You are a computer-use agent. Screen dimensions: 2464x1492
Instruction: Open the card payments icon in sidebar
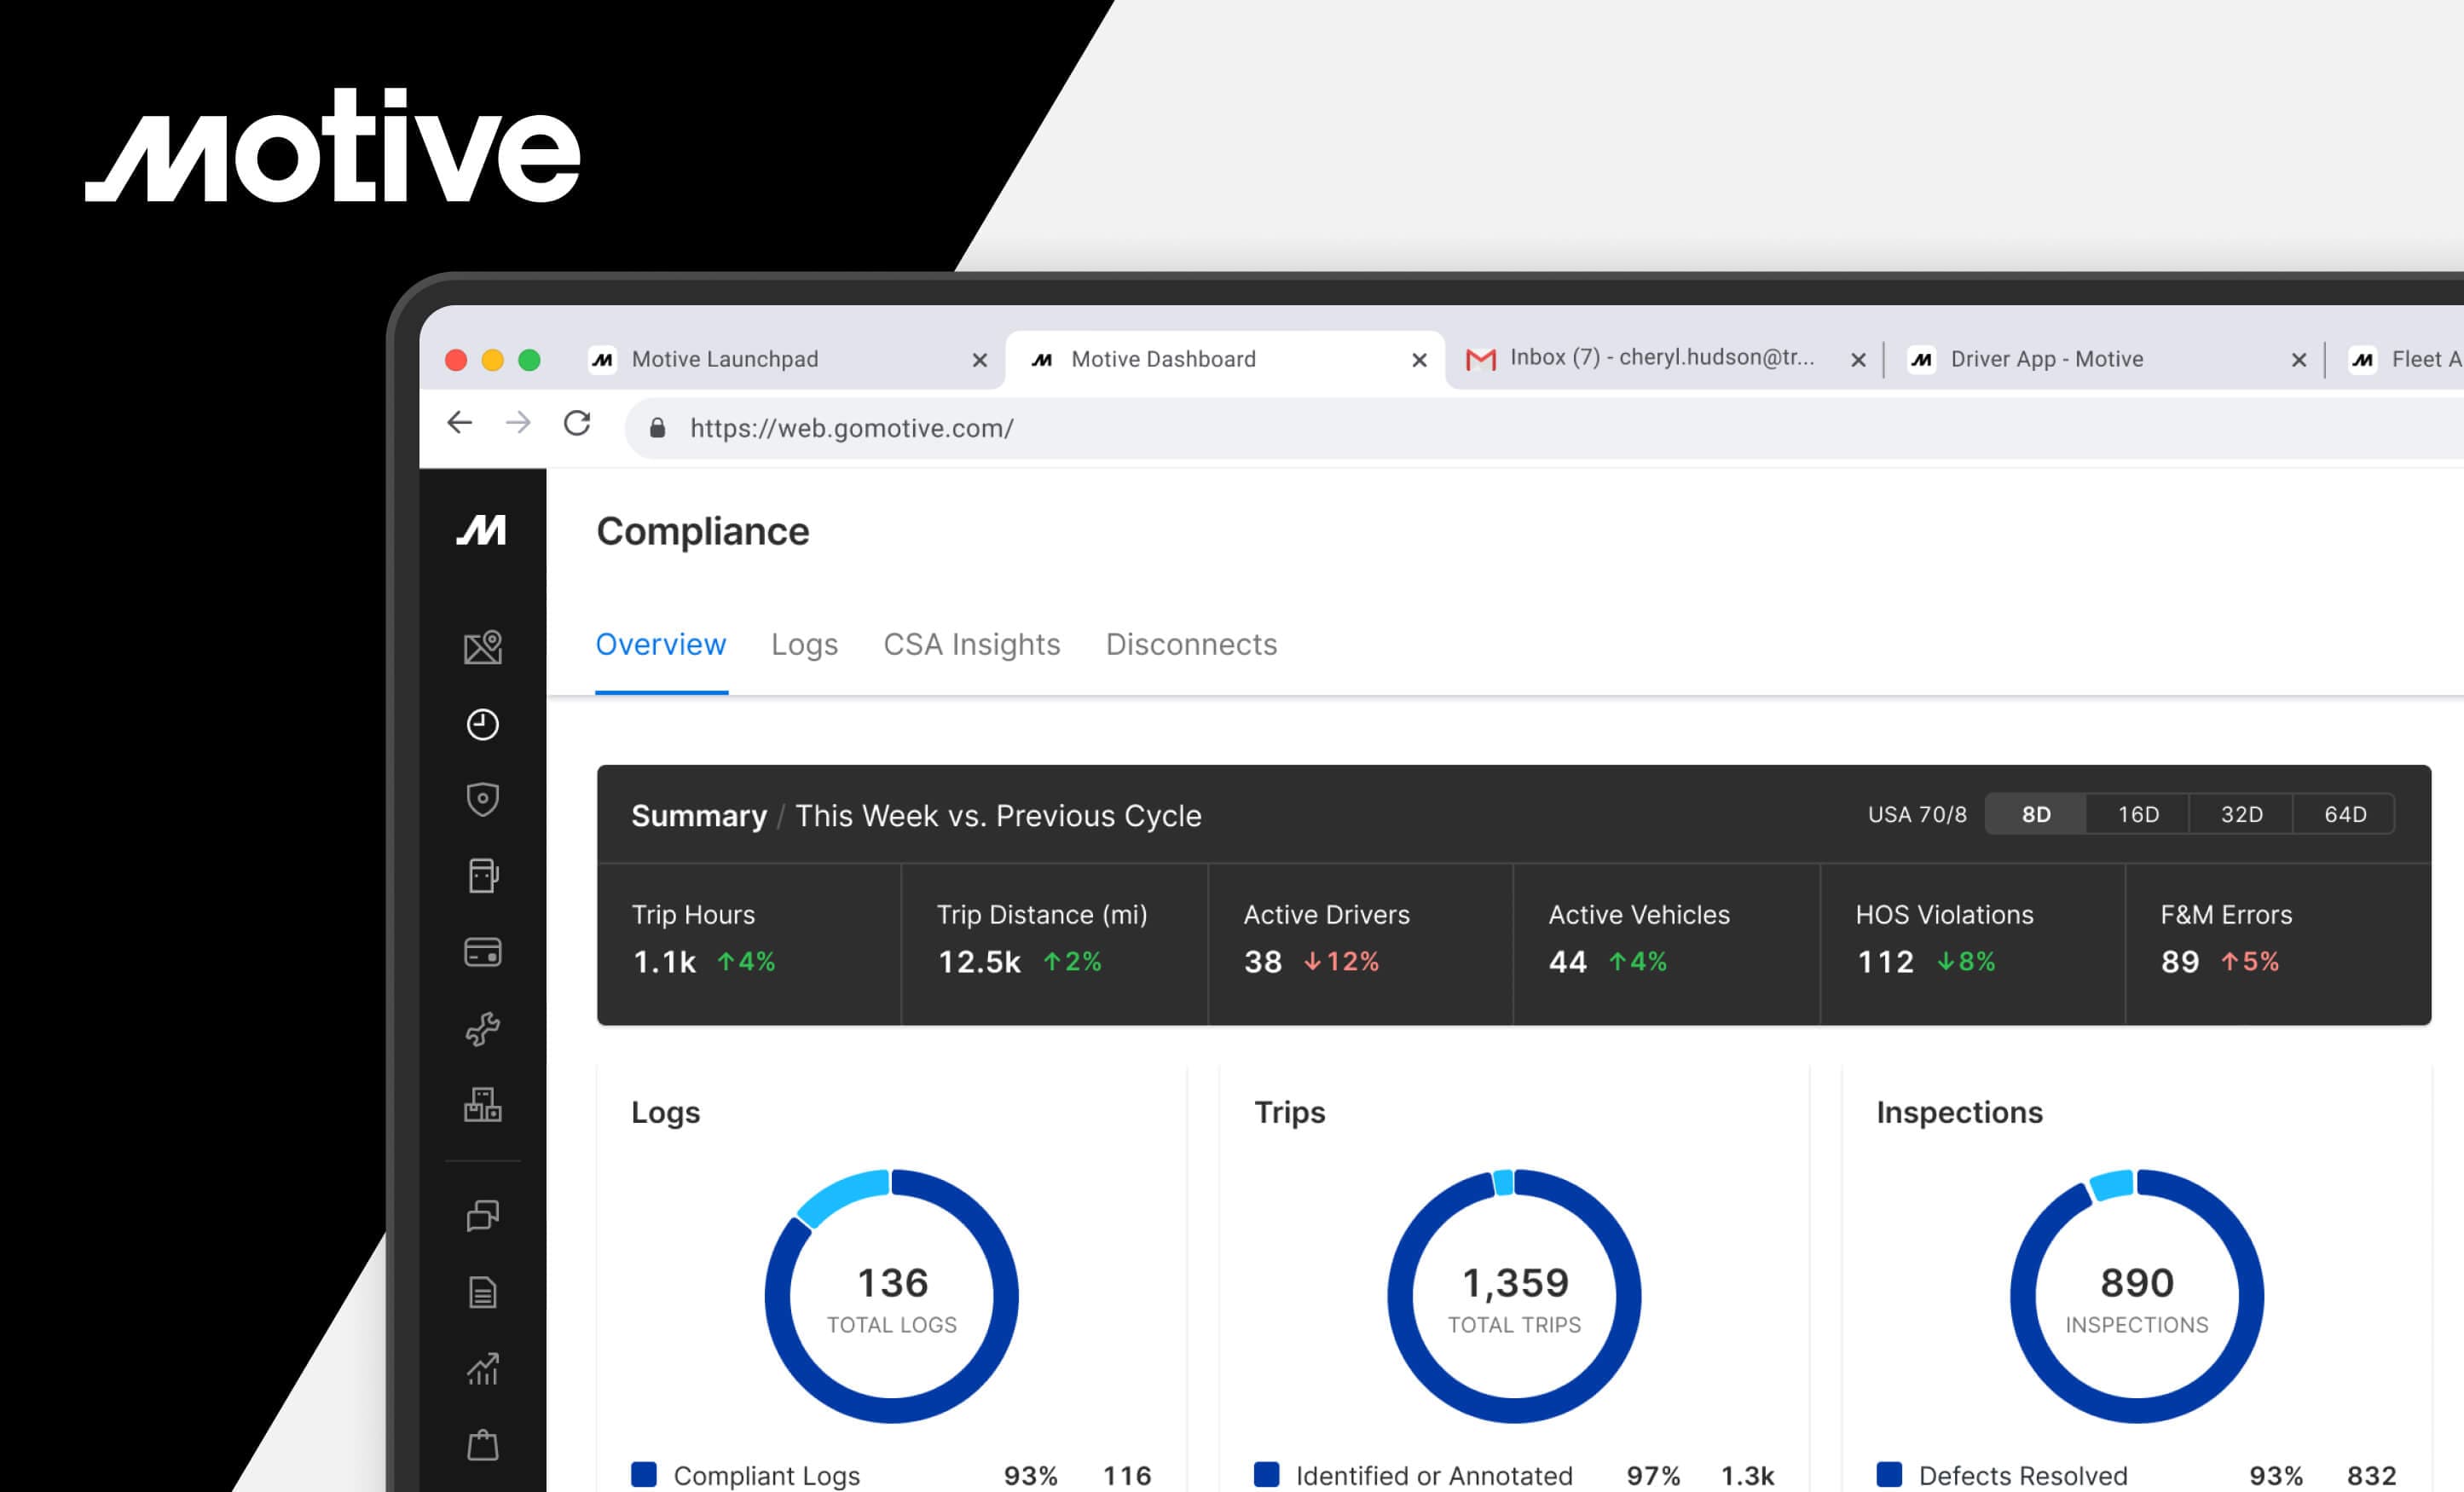483,952
